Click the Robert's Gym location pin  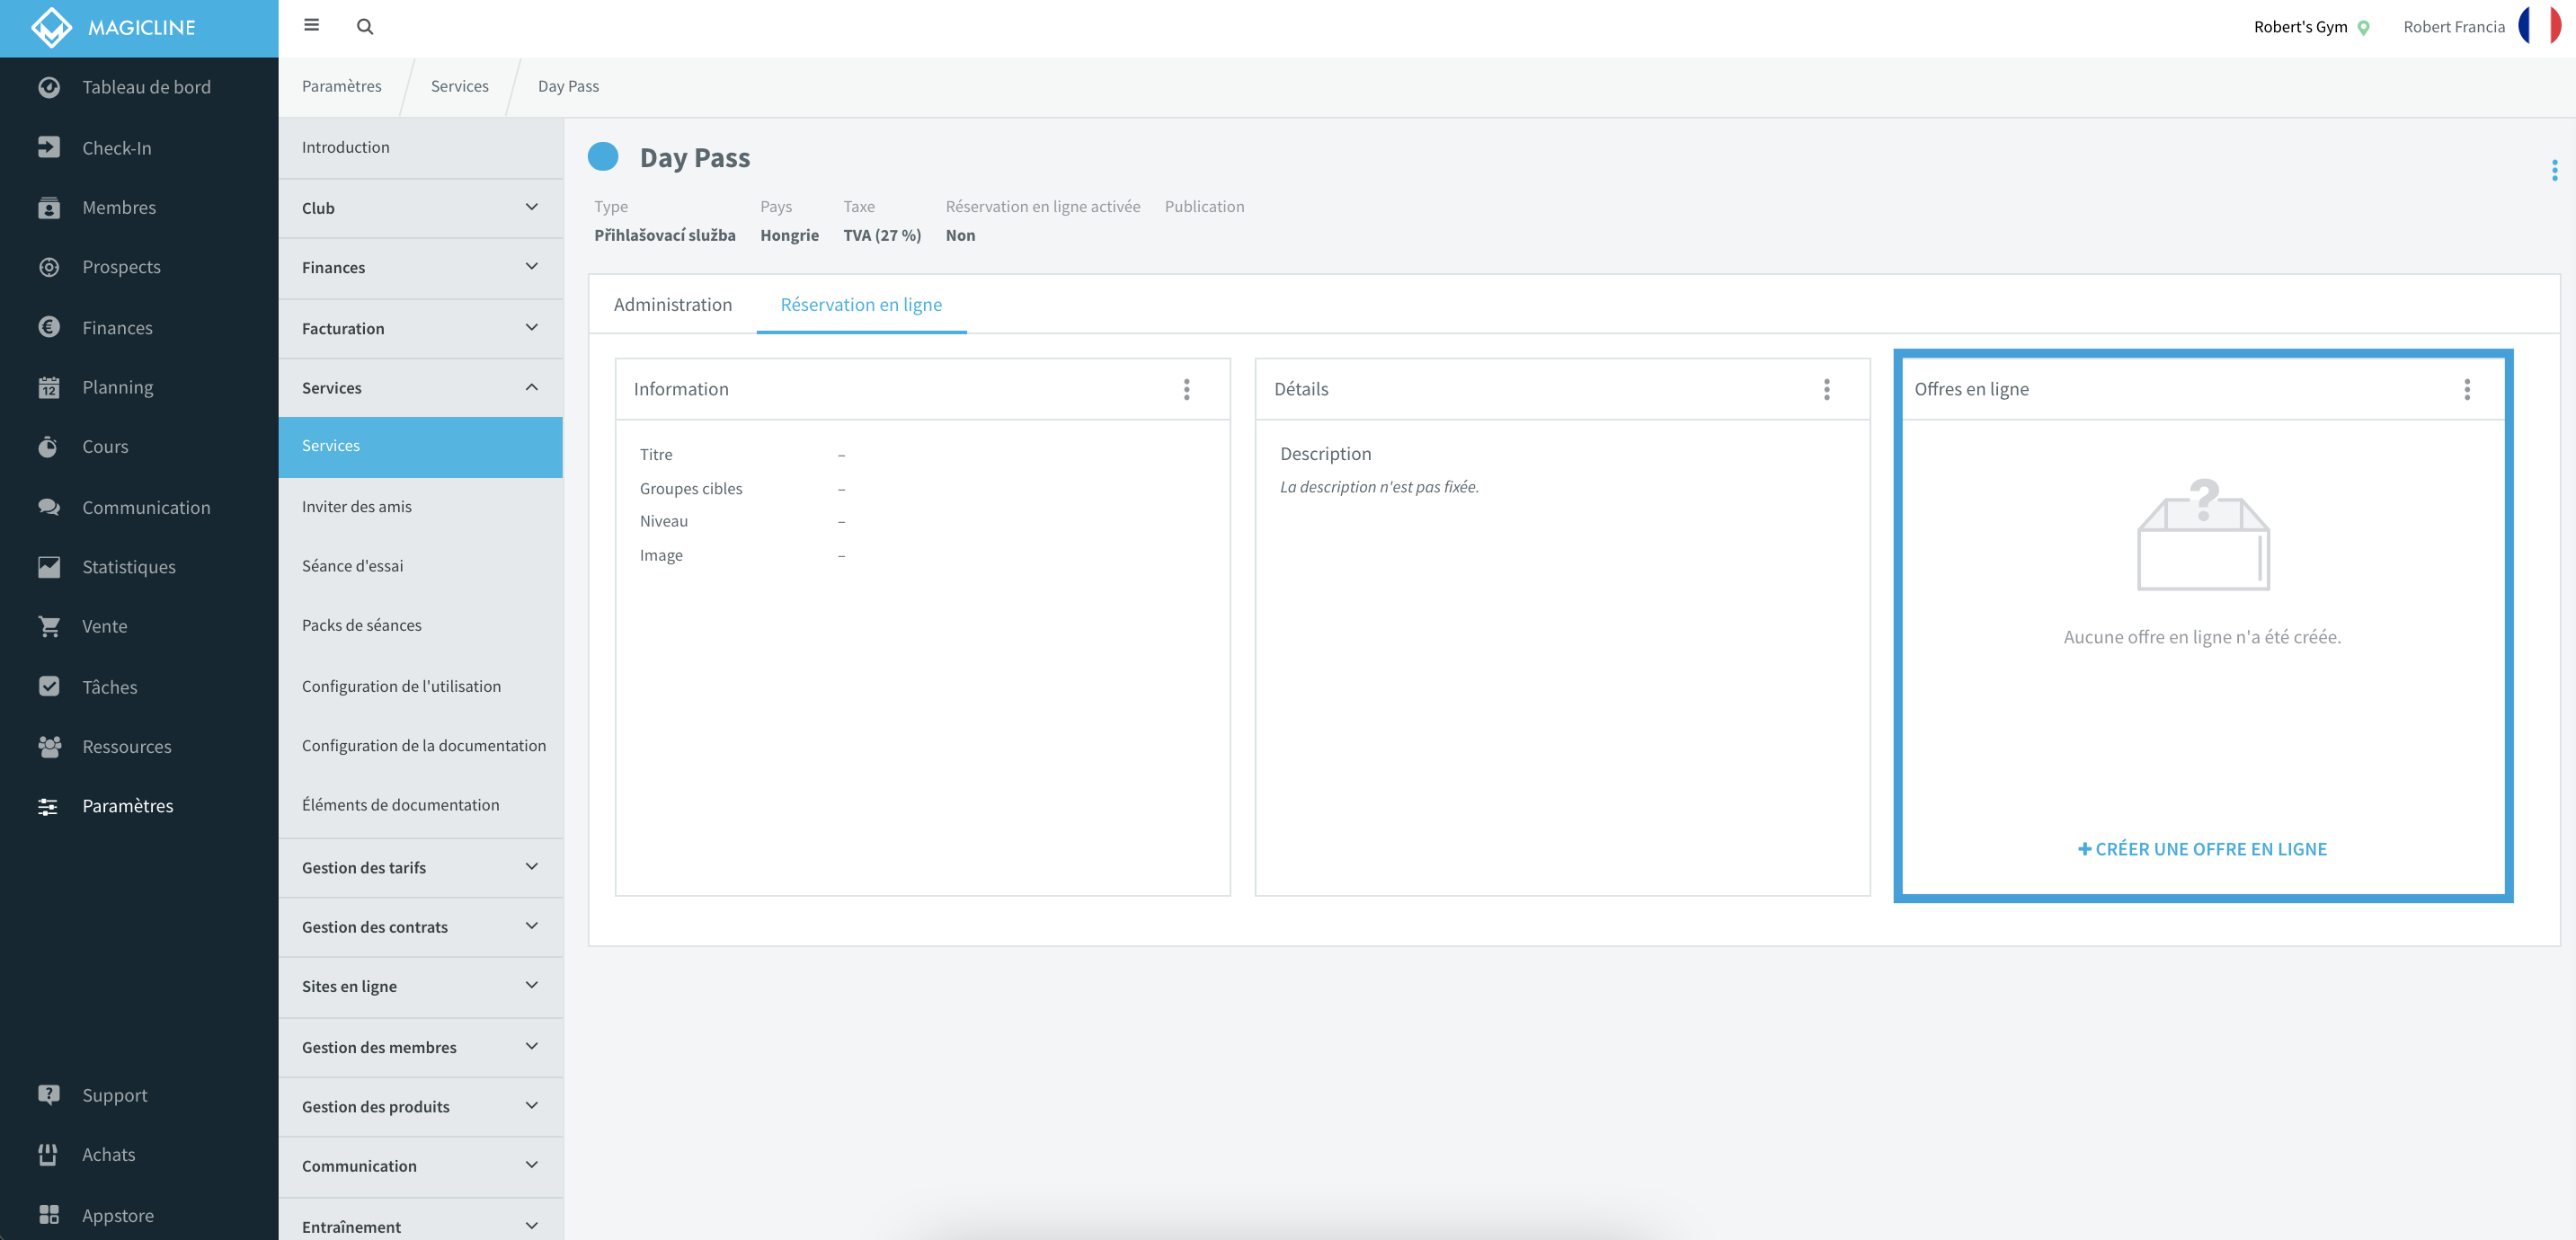(x=2364, y=28)
